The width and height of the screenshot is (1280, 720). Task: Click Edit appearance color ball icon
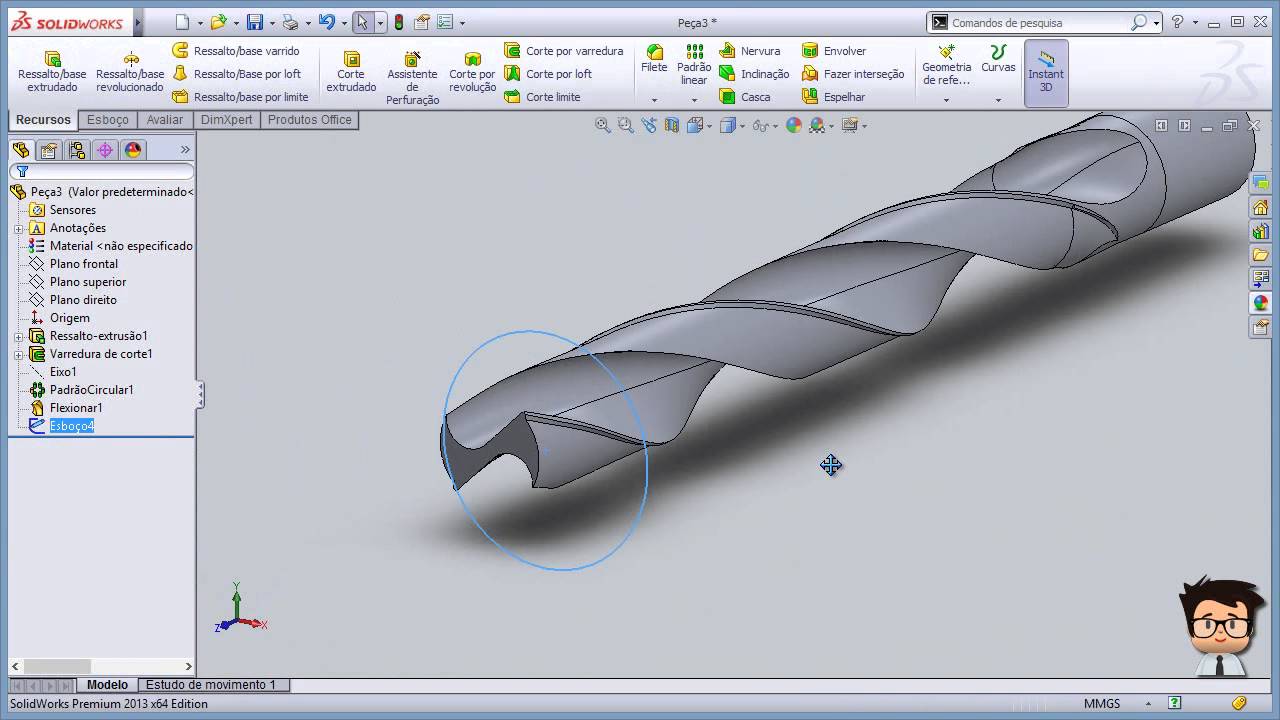[794, 125]
